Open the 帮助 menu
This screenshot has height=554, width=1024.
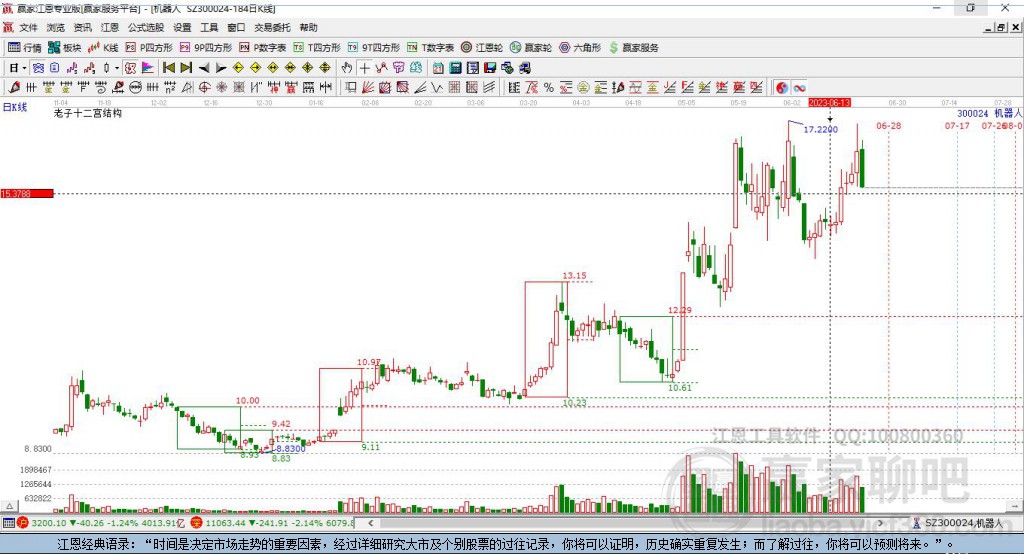click(x=308, y=27)
